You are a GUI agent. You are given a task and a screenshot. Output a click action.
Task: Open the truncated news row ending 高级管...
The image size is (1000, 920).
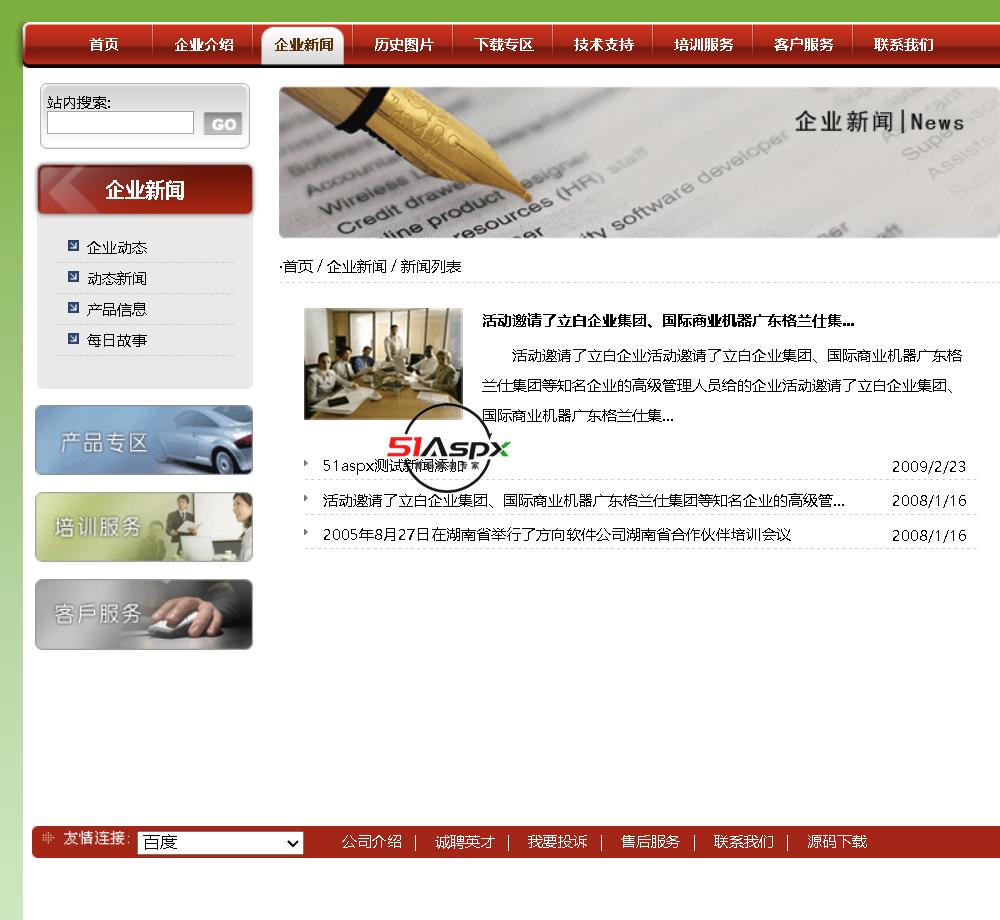[584, 500]
